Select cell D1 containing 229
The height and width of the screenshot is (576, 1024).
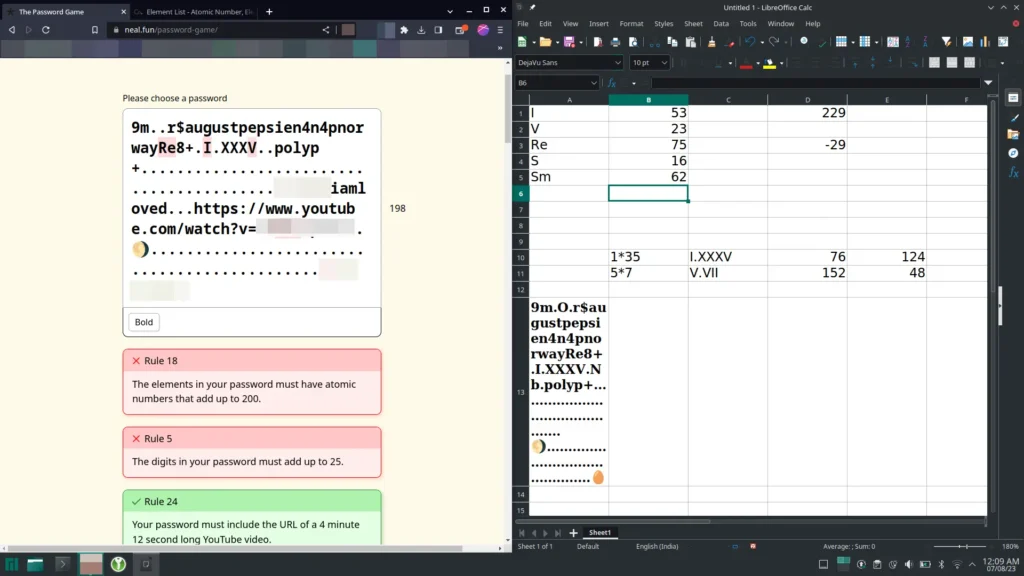coord(807,112)
